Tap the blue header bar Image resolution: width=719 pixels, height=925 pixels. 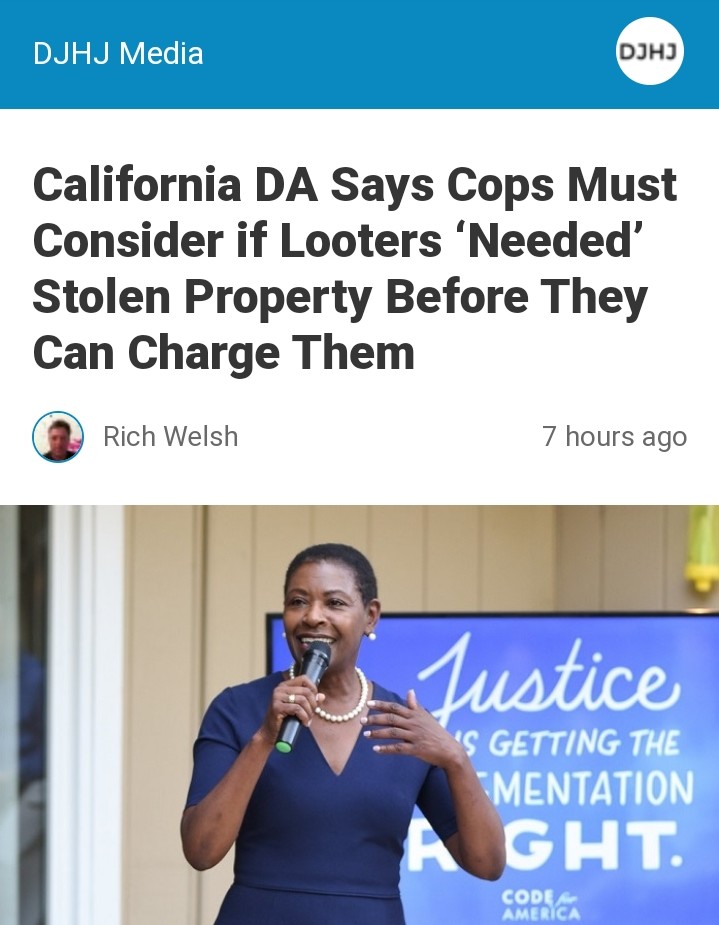click(359, 54)
